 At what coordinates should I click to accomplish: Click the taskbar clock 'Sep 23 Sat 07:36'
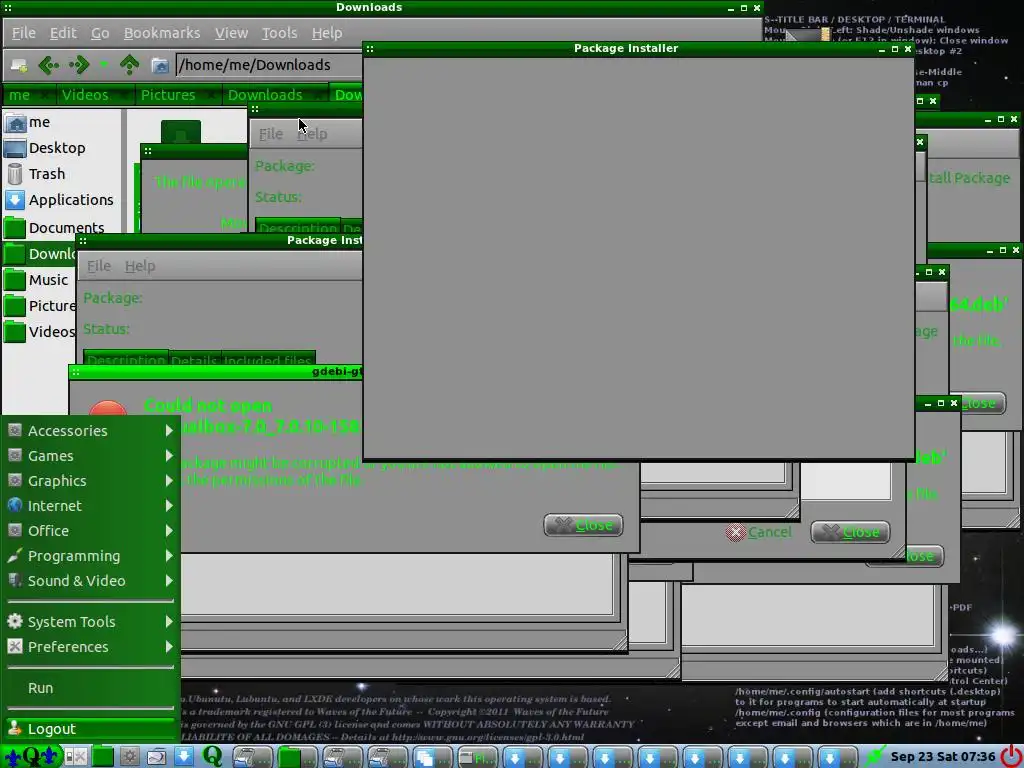coord(942,756)
